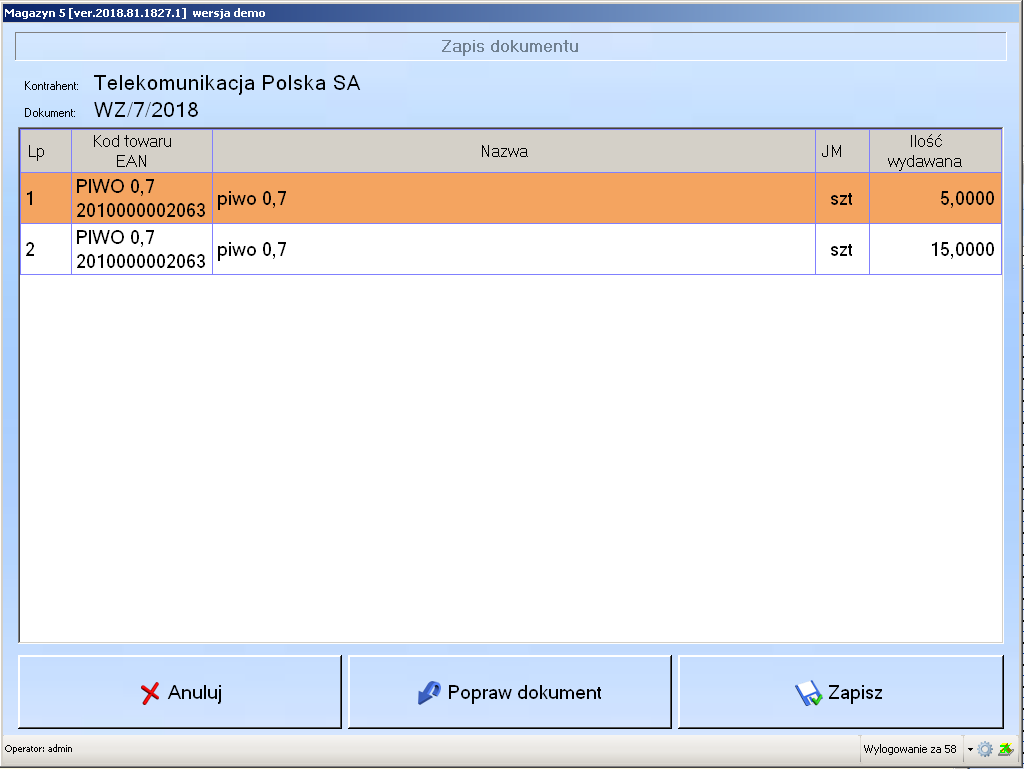The width and height of the screenshot is (1024, 769).
Task: Click quantity cell showing 5,0000
Action: point(934,199)
